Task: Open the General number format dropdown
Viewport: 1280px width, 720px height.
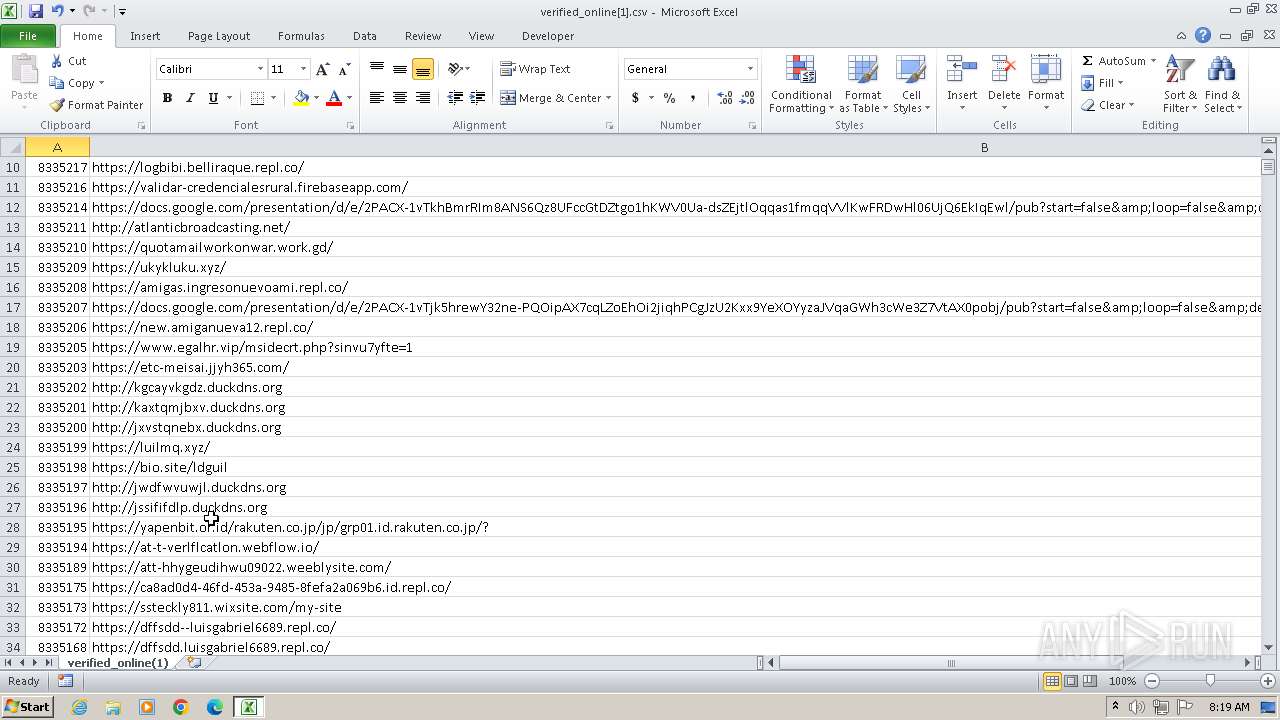Action: point(750,69)
